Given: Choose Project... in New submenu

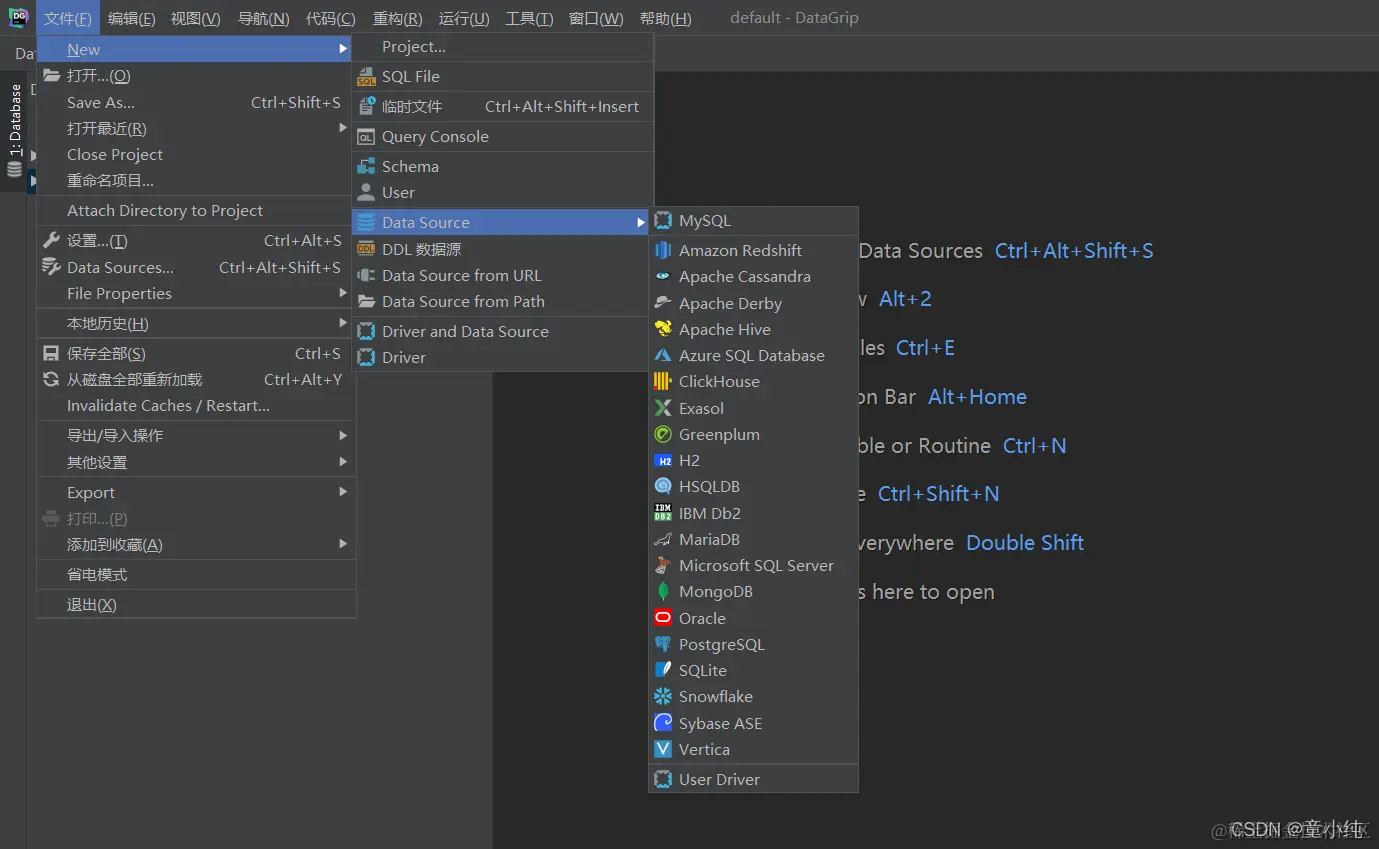Looking at the screenshot, I should pos(502,47).
